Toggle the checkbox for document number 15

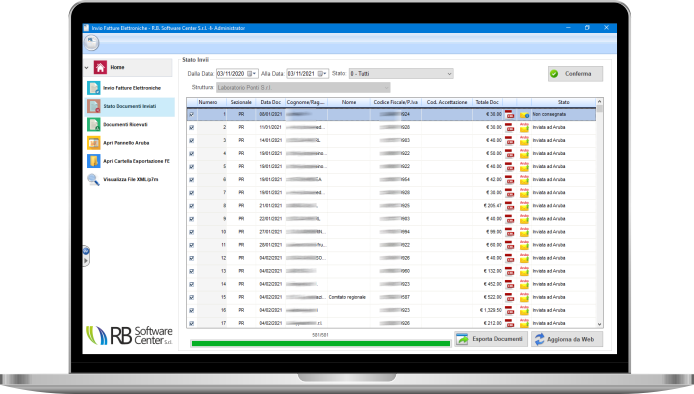(x=192, y=297)
